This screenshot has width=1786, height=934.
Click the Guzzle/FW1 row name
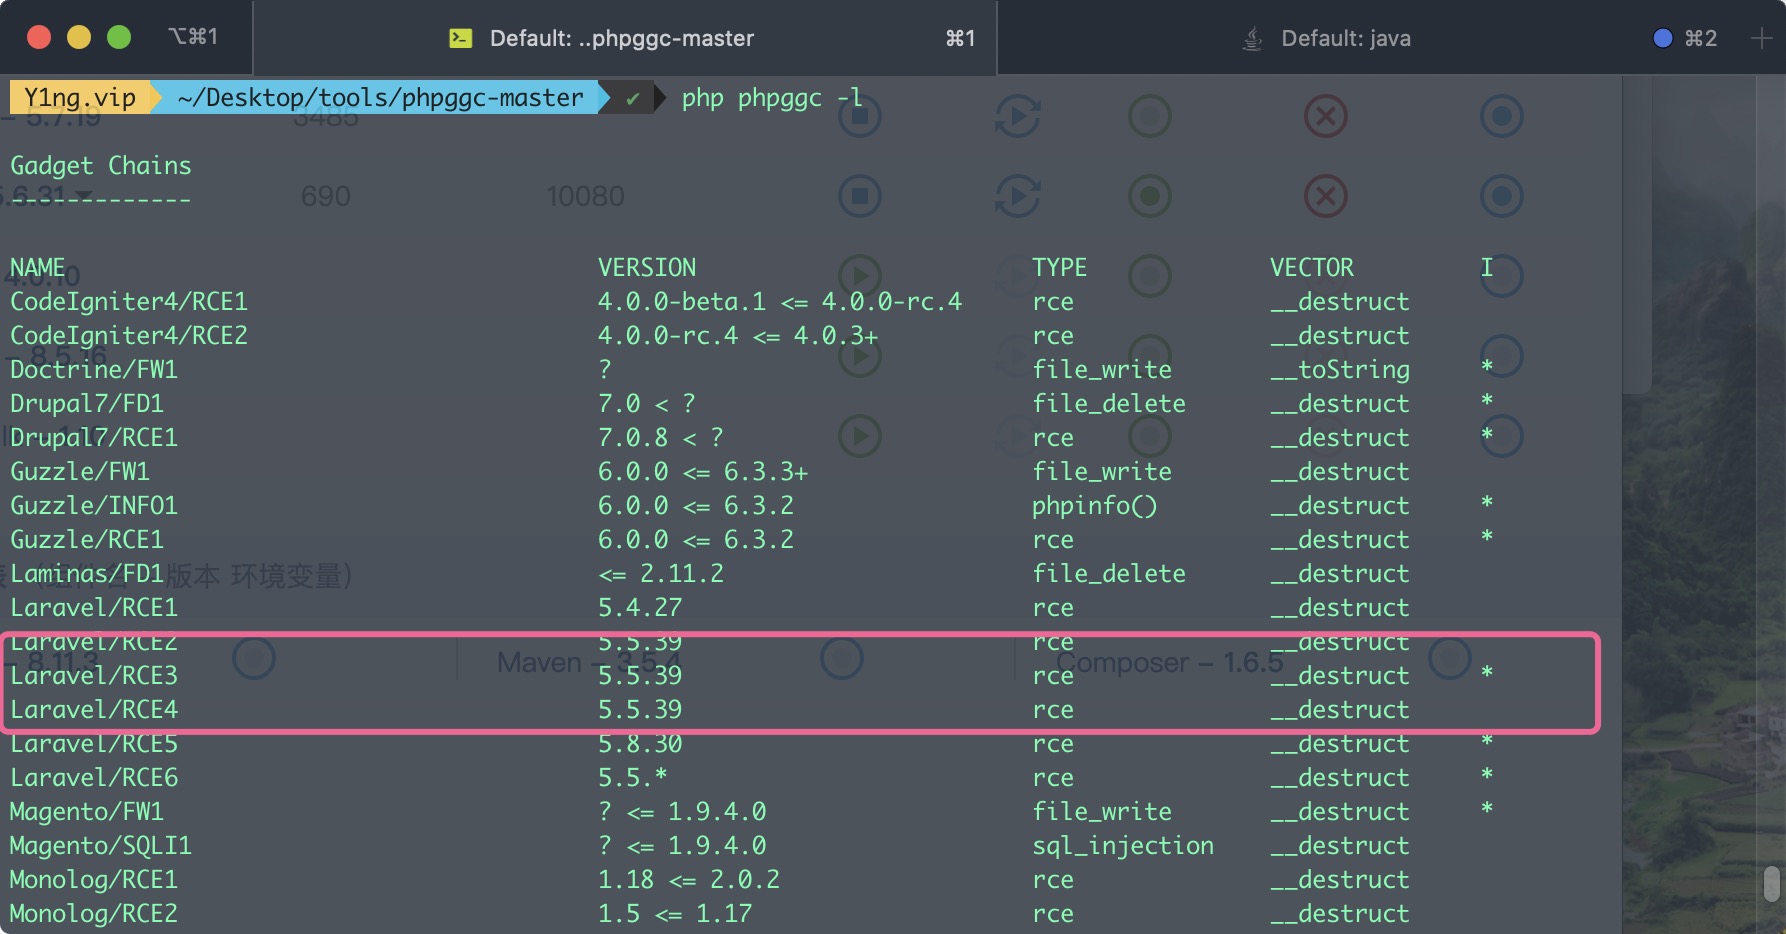(x=80, y=472)
